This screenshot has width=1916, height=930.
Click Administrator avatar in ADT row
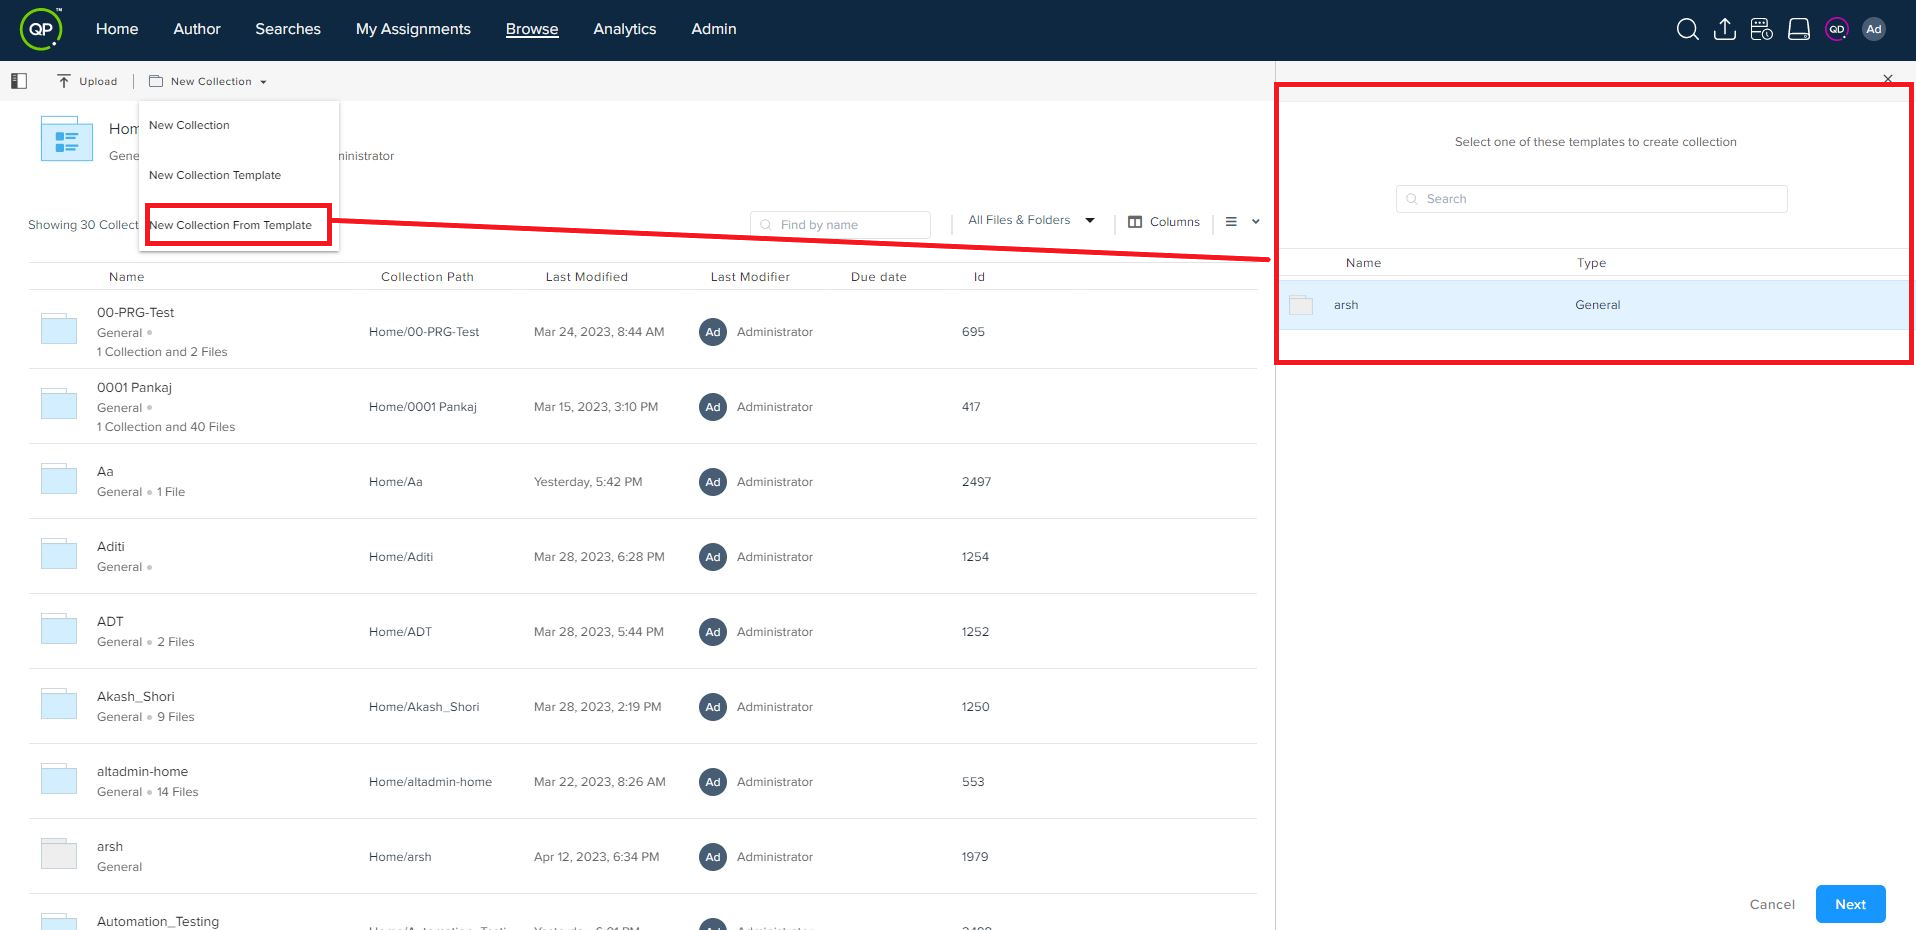713,632
